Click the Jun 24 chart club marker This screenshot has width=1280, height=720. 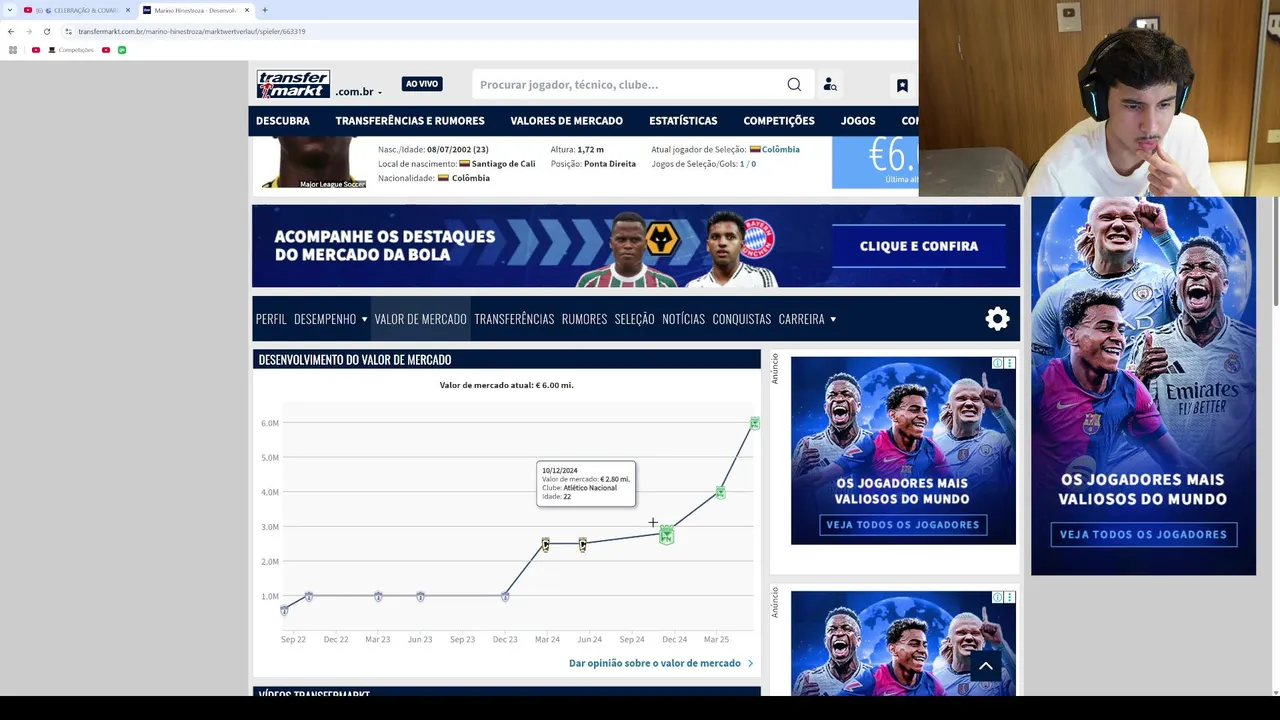583,545
